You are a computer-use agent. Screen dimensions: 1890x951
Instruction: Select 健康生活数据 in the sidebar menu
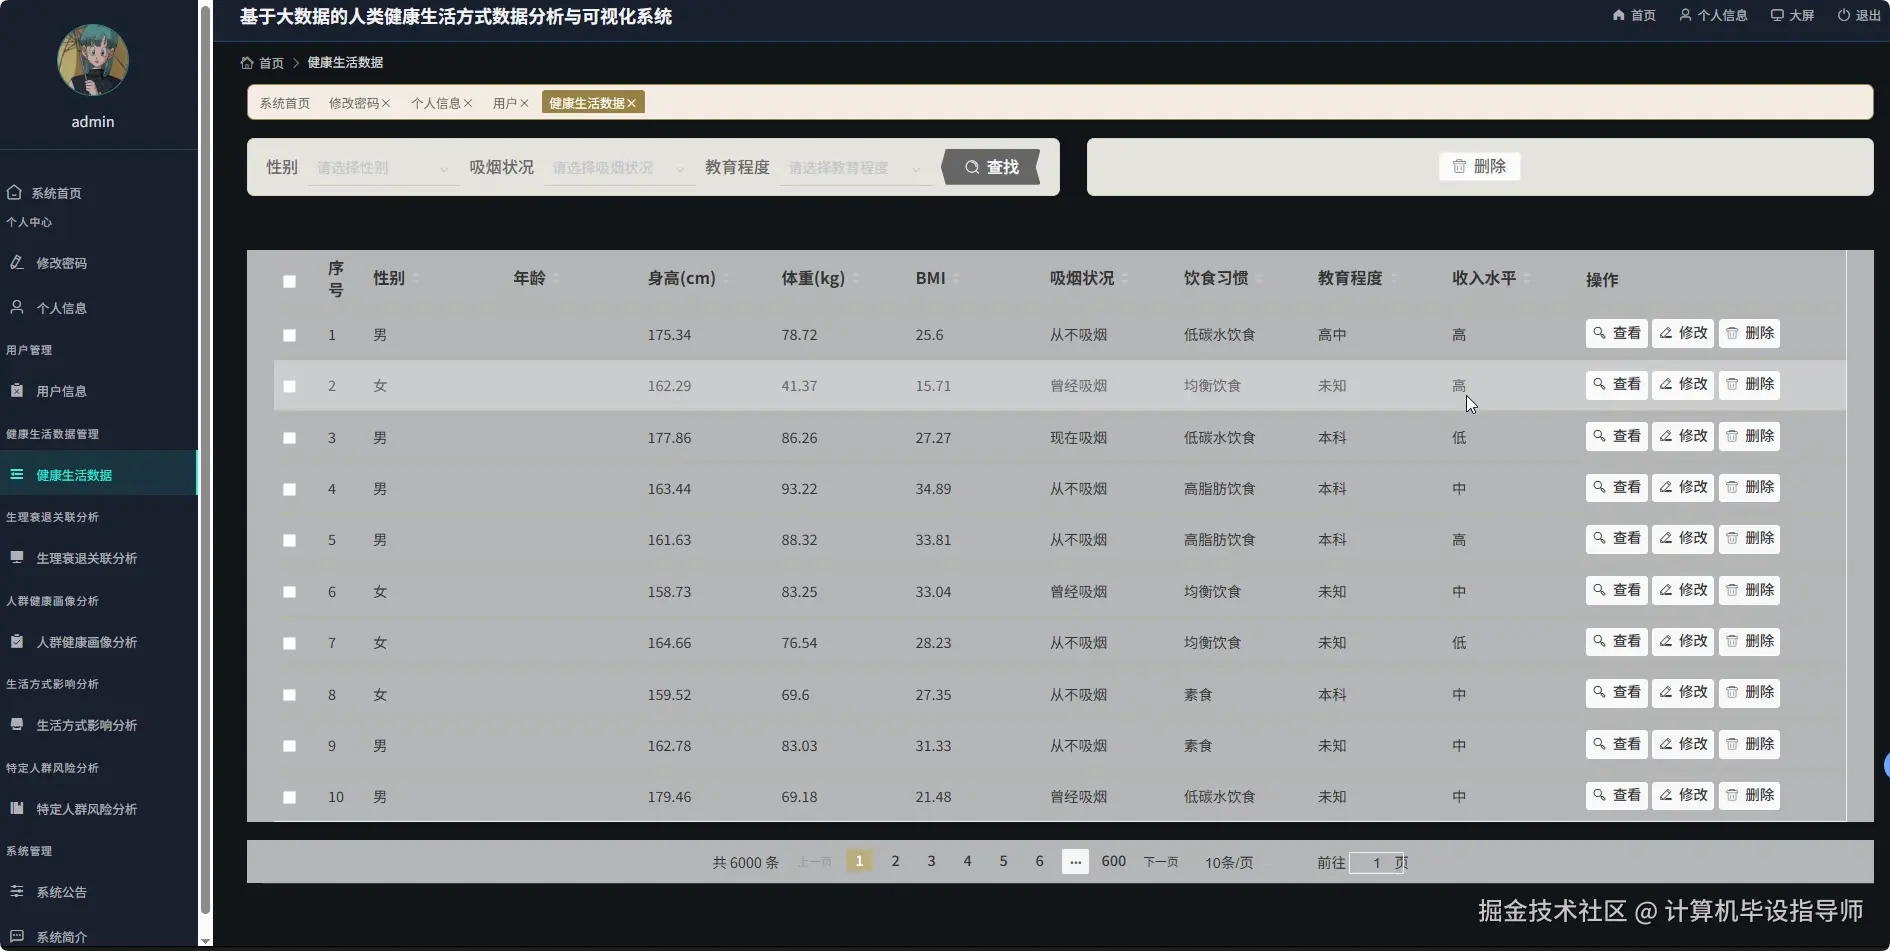tap(75, 474)
